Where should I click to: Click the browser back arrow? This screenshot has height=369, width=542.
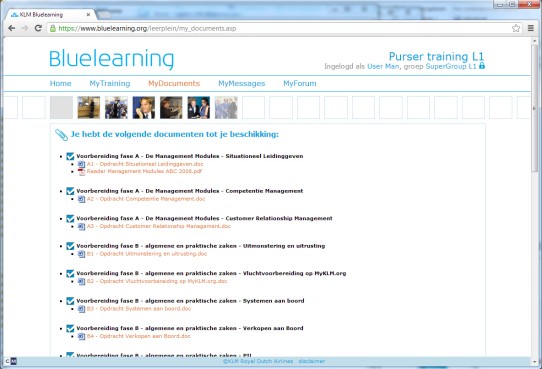click(x=11, y=28)
